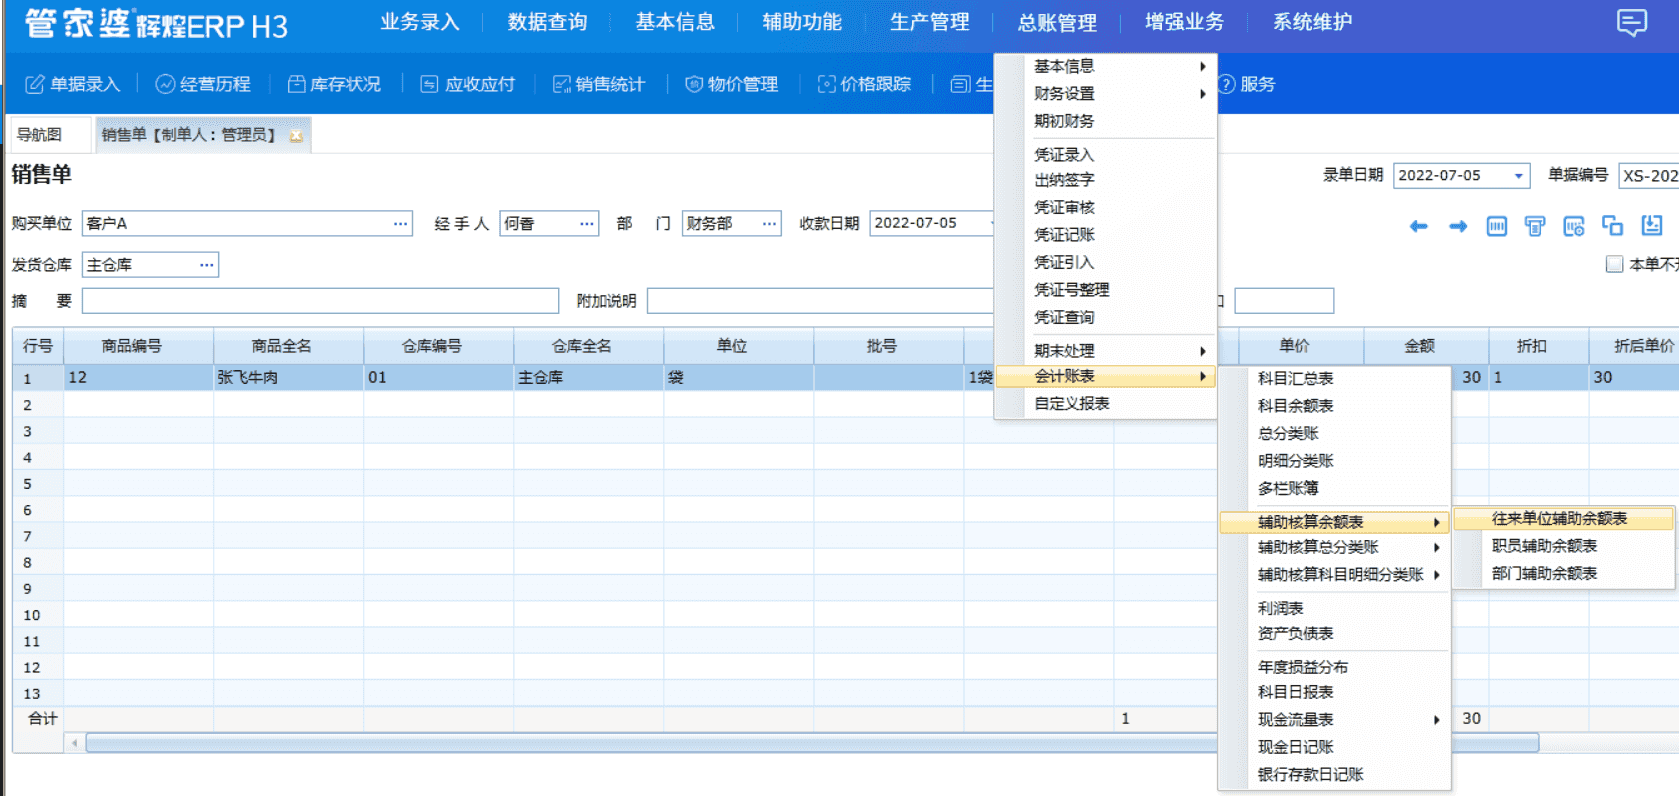Open the 增强业务 menu
The width and height of the screenshot is (1679, 796).
(1184, 22)
